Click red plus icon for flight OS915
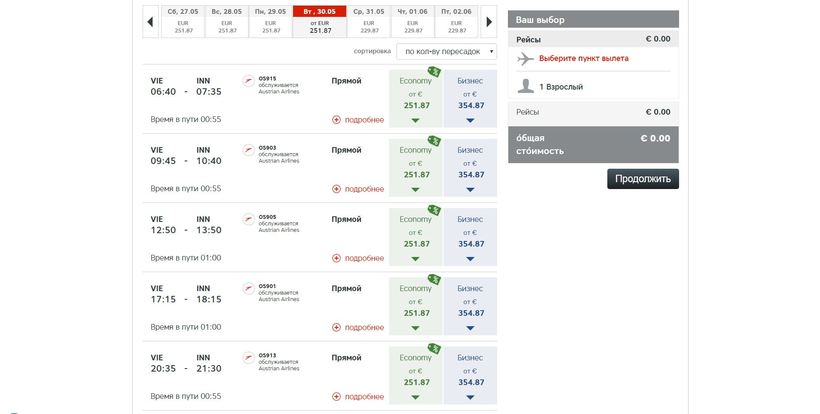The image size is (820, 414). (337, 120)
